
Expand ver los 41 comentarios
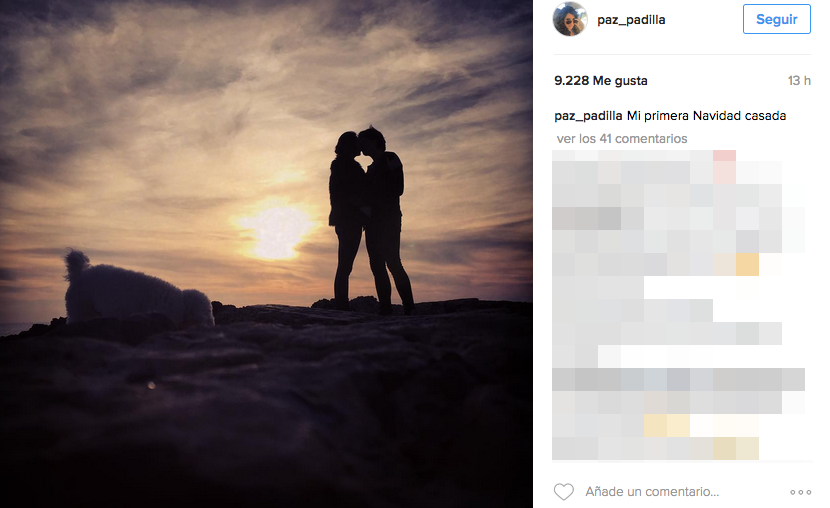(x=622, y=139)
